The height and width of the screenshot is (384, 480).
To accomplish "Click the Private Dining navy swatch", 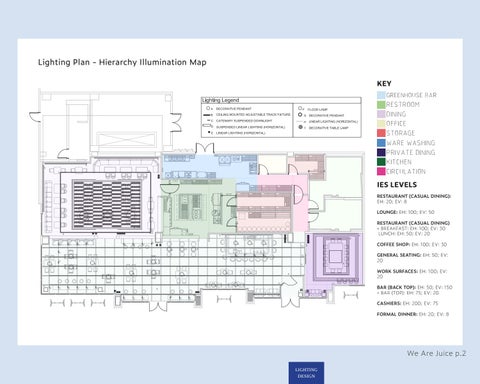I will pyautogui.click(x=381, y=152).
